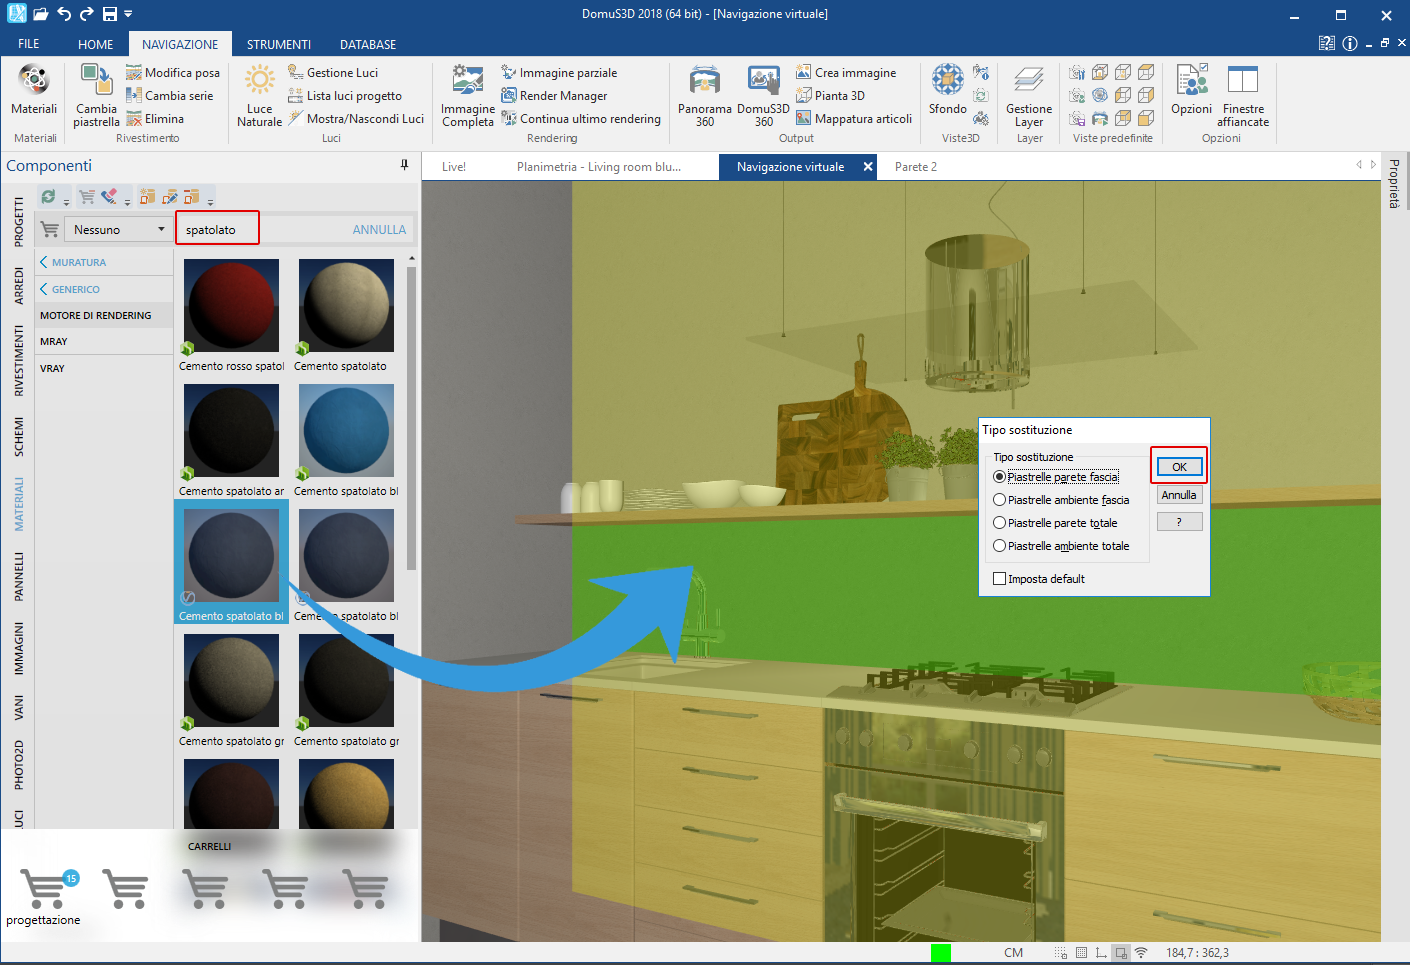
Task: Open IMMAGINI side tab
Action: [19, 648]
